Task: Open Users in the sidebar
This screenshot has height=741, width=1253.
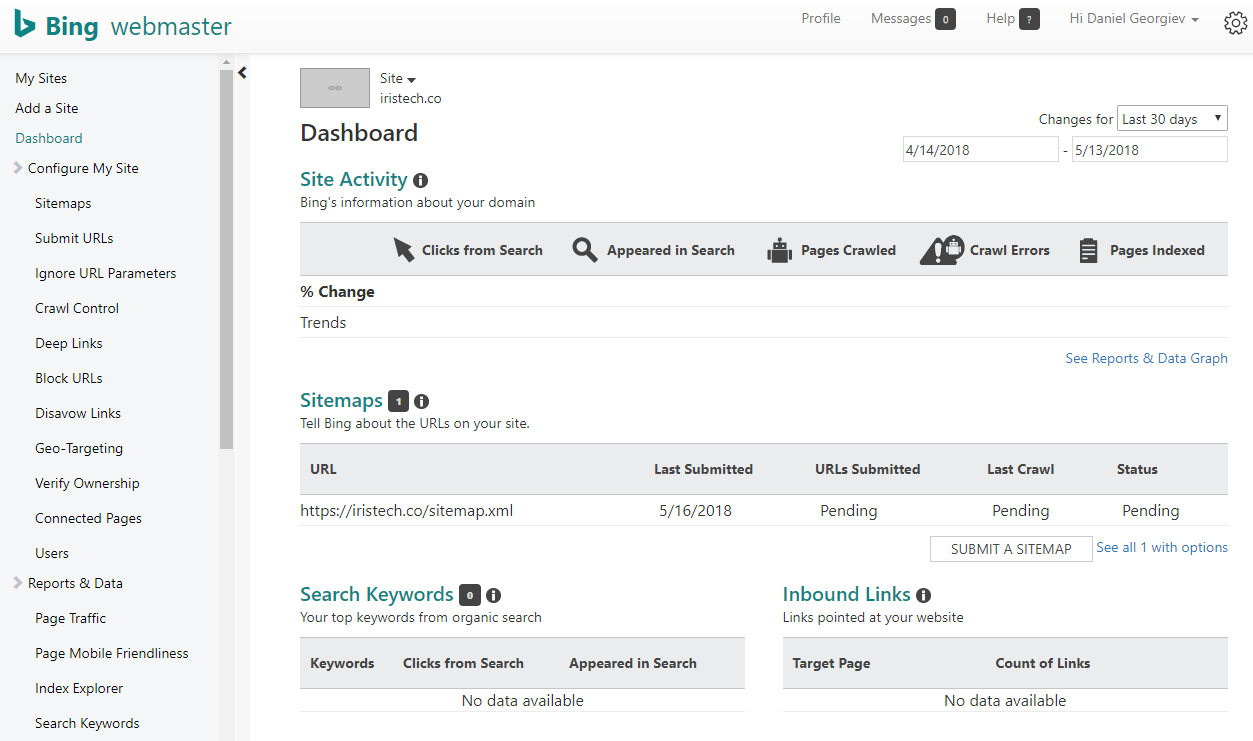Action: click(52, 553)
